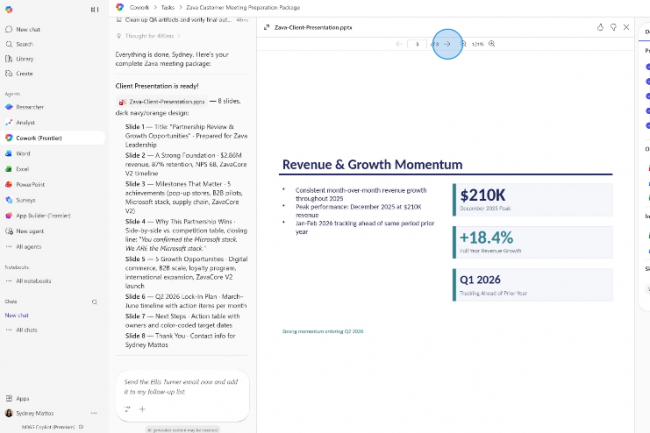Image resolution: width=650 pixels, height=433 pixels.
Task: Expand All agents list
Action: click(30, 245)
